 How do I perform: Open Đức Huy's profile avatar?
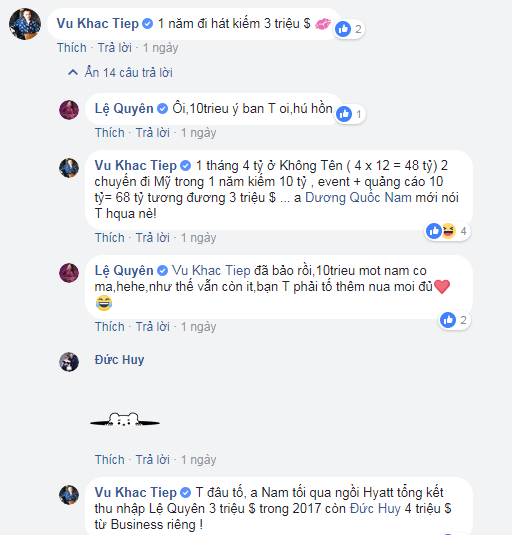click(x=69, y=362)
